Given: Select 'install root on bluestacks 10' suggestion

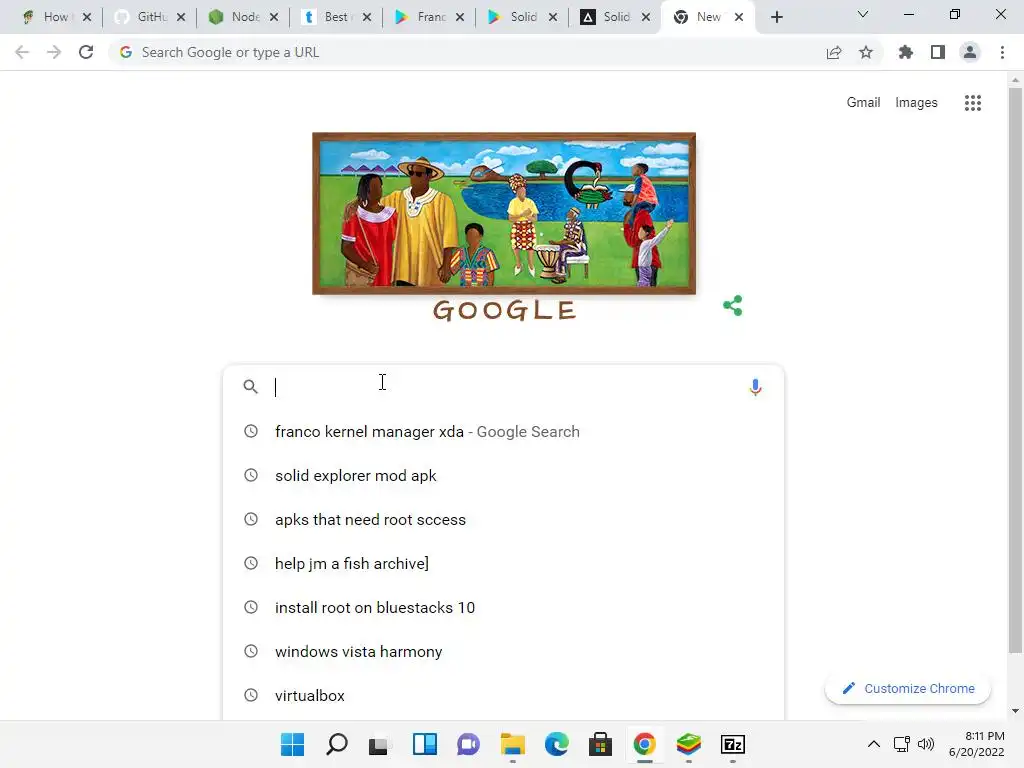Looking at the screenshot, I should [x=503, y=607].
